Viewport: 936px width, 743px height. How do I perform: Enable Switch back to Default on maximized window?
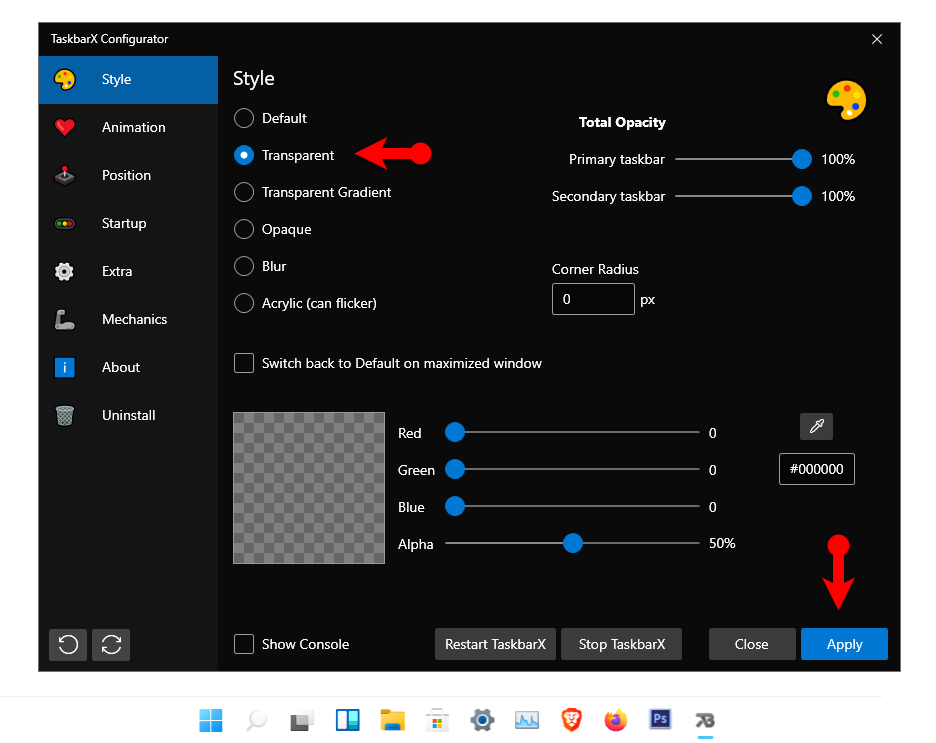click(x=243, y=363)
